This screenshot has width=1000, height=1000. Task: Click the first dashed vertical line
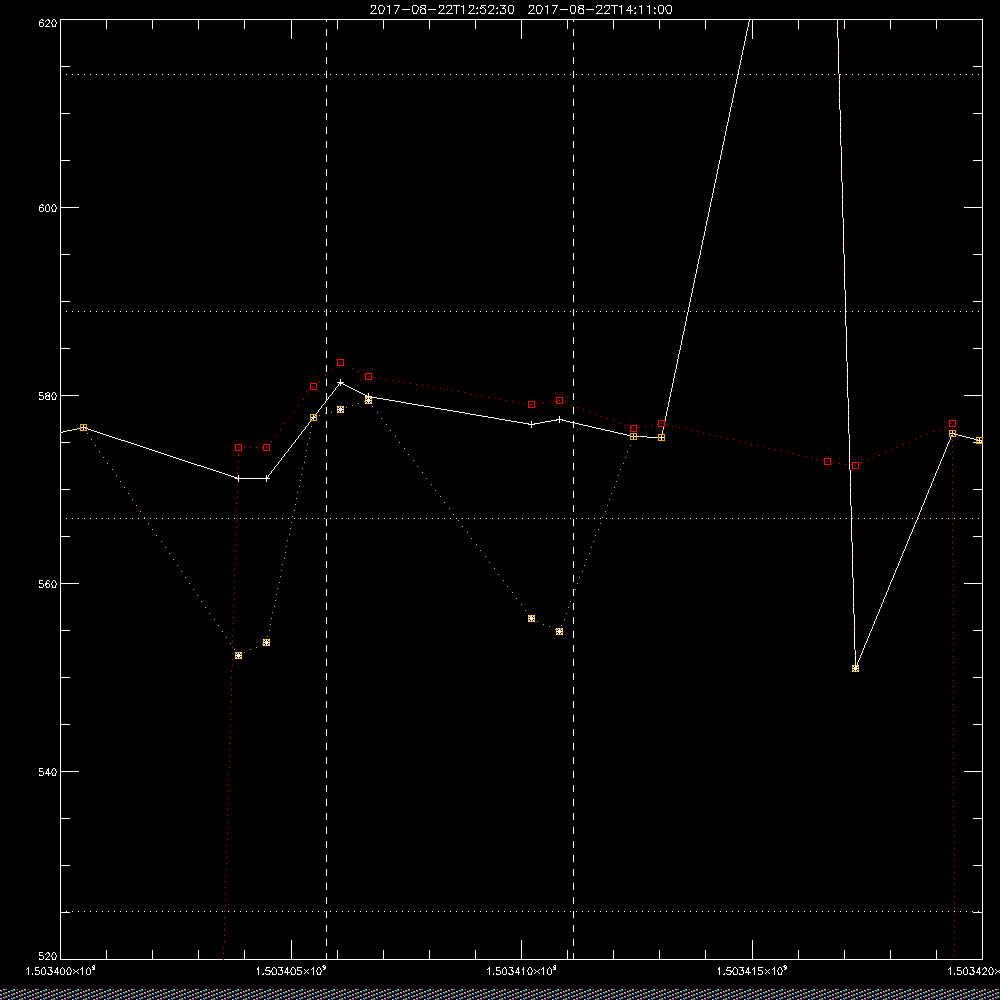(x=327, y=490)
